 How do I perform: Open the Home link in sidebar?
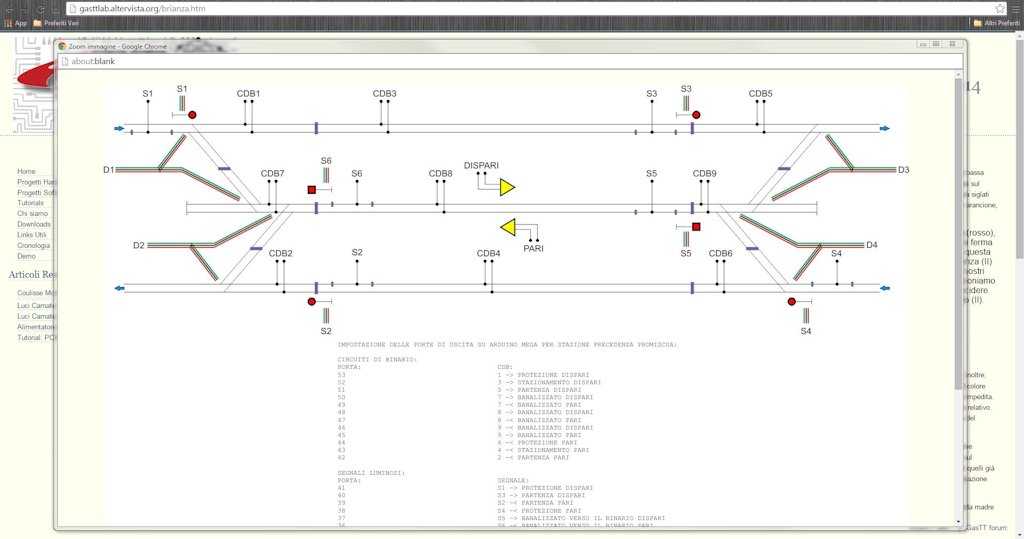click(x=26, y=171)
